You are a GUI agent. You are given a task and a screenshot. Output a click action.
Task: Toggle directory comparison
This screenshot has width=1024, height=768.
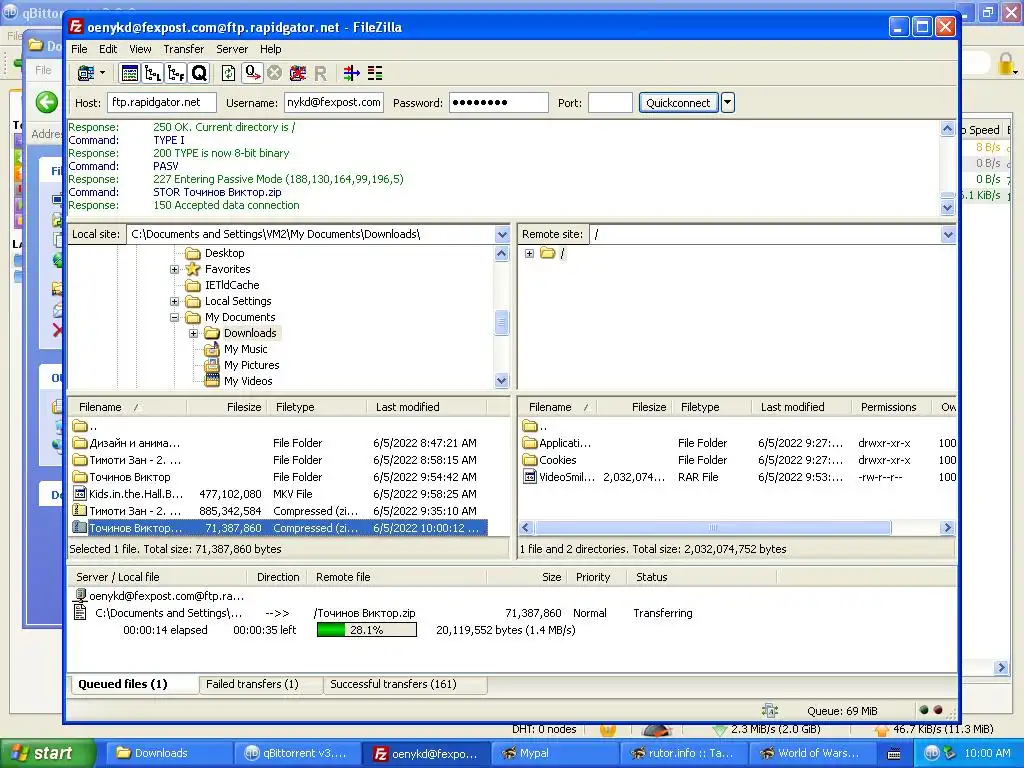click(x=375, y=73)
